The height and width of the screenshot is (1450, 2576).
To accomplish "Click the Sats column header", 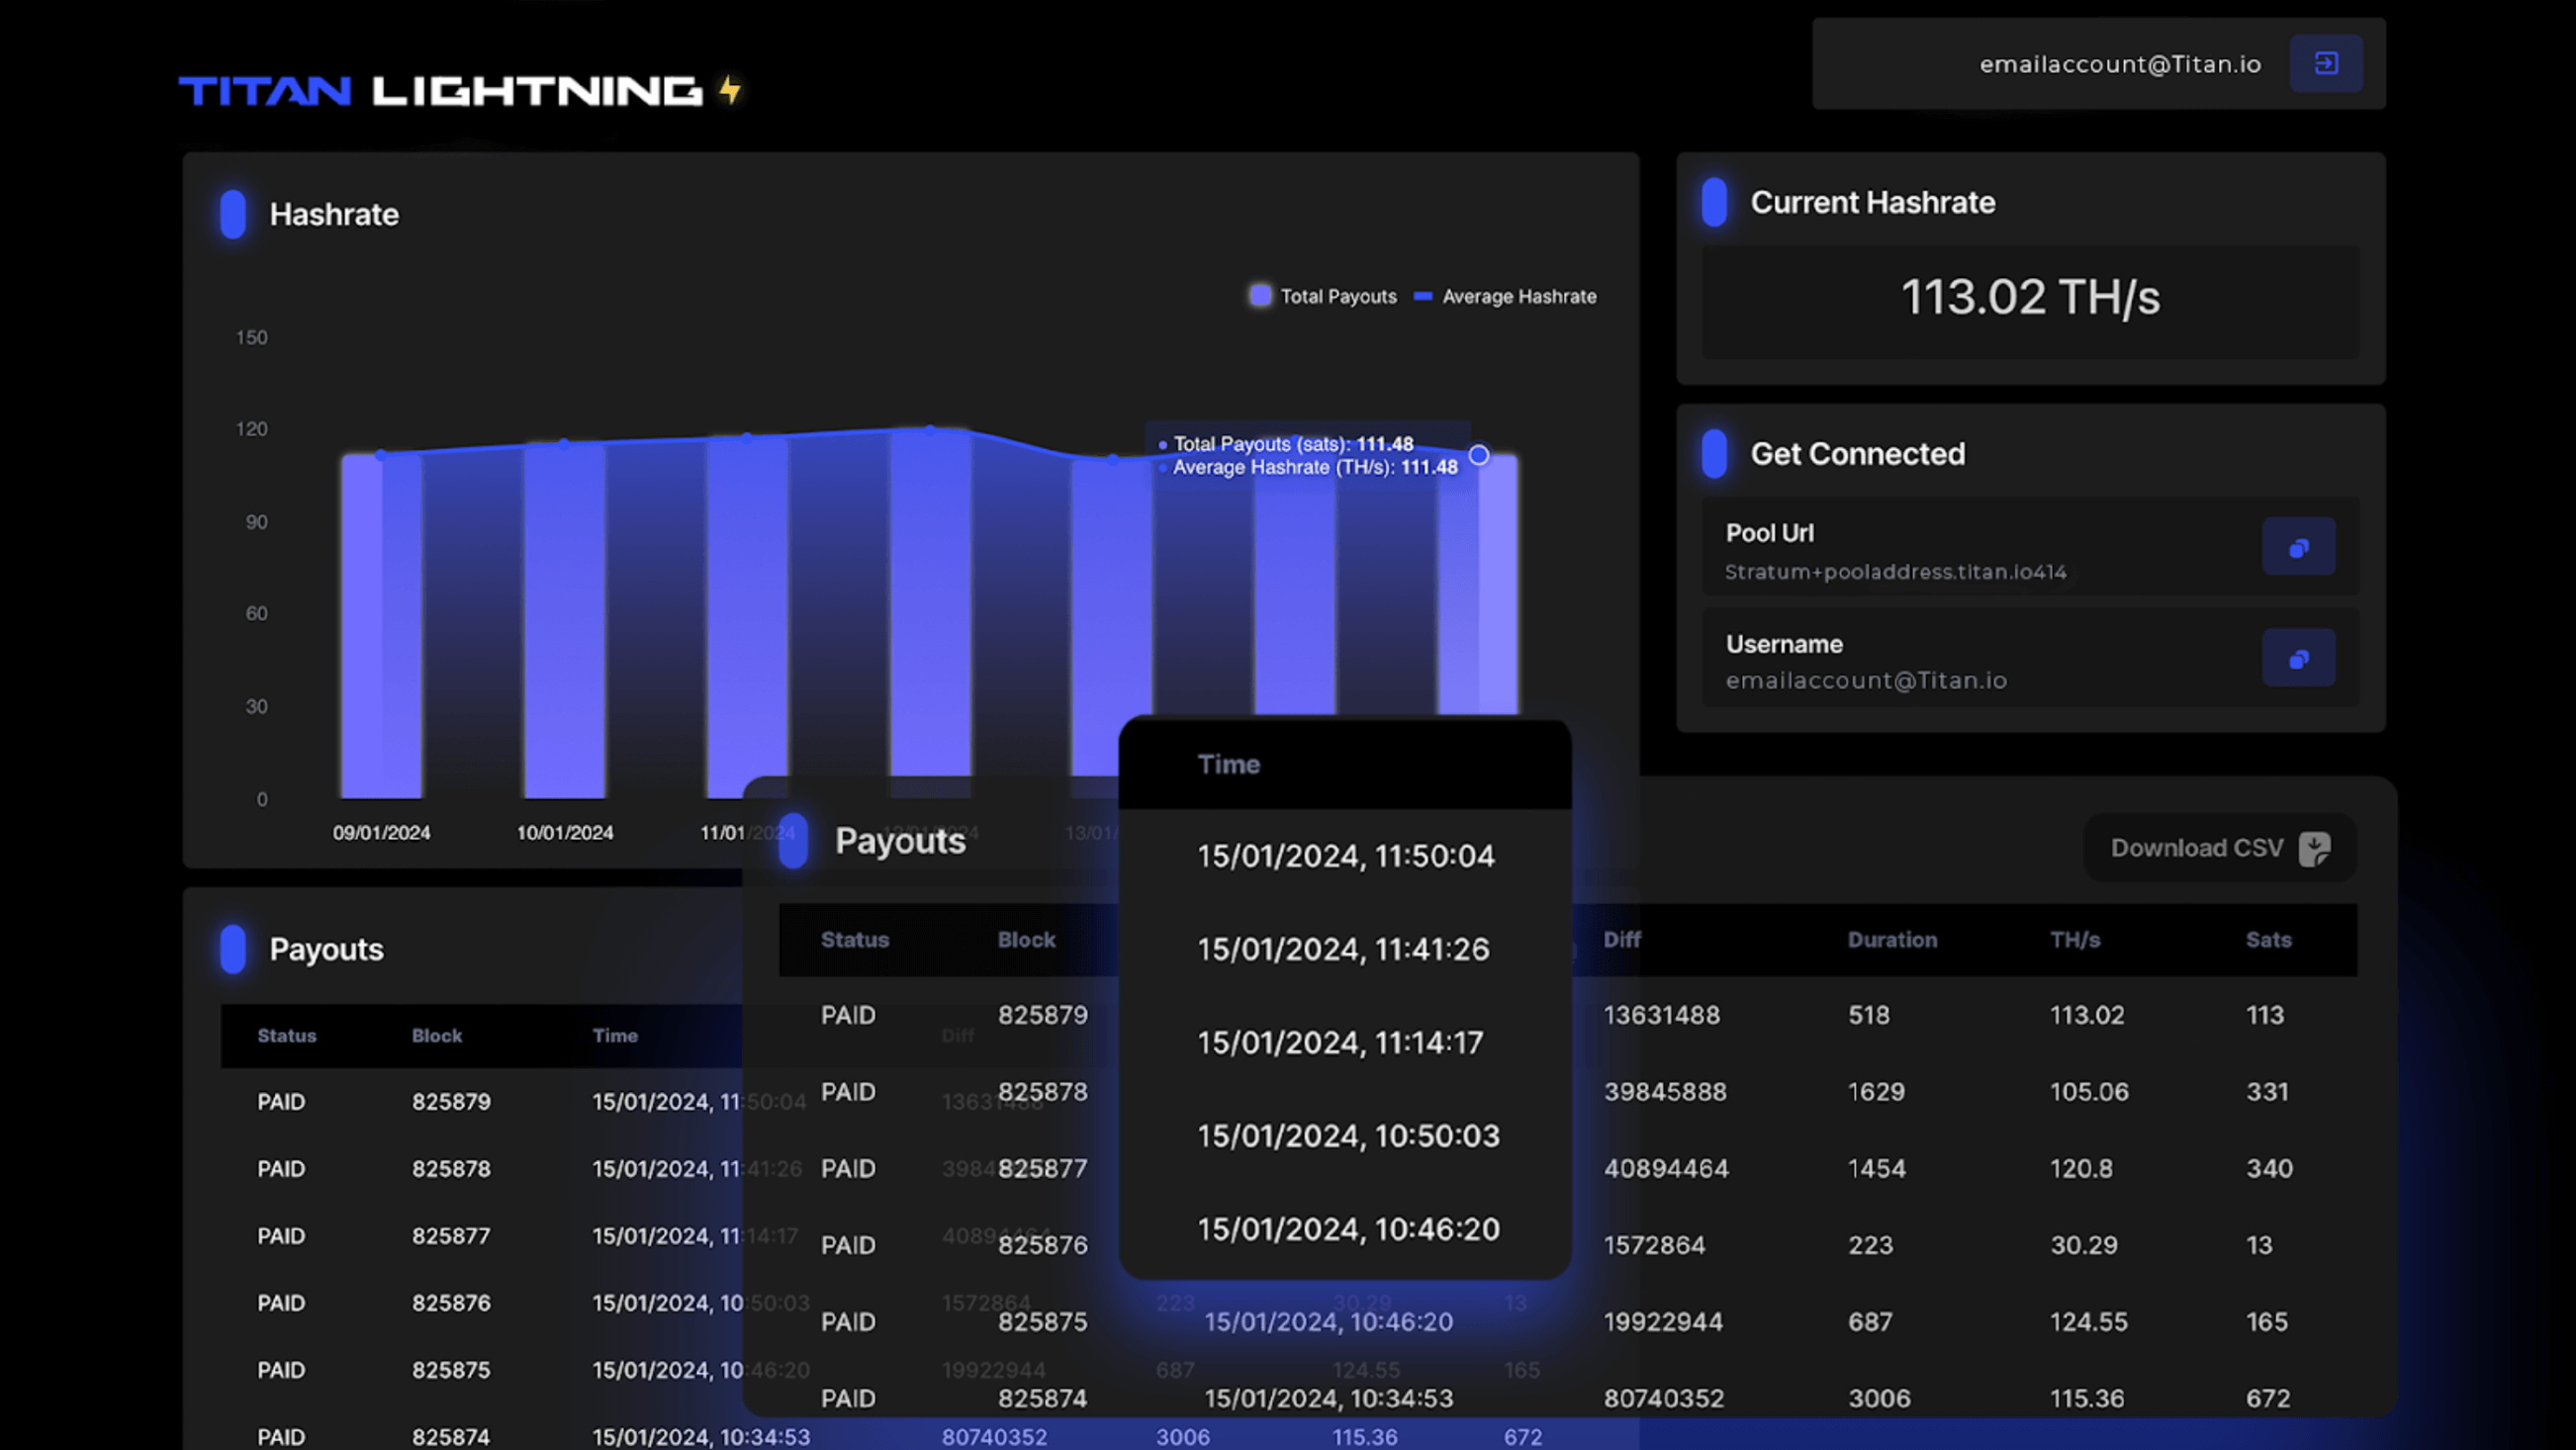I will point(2268,940).
